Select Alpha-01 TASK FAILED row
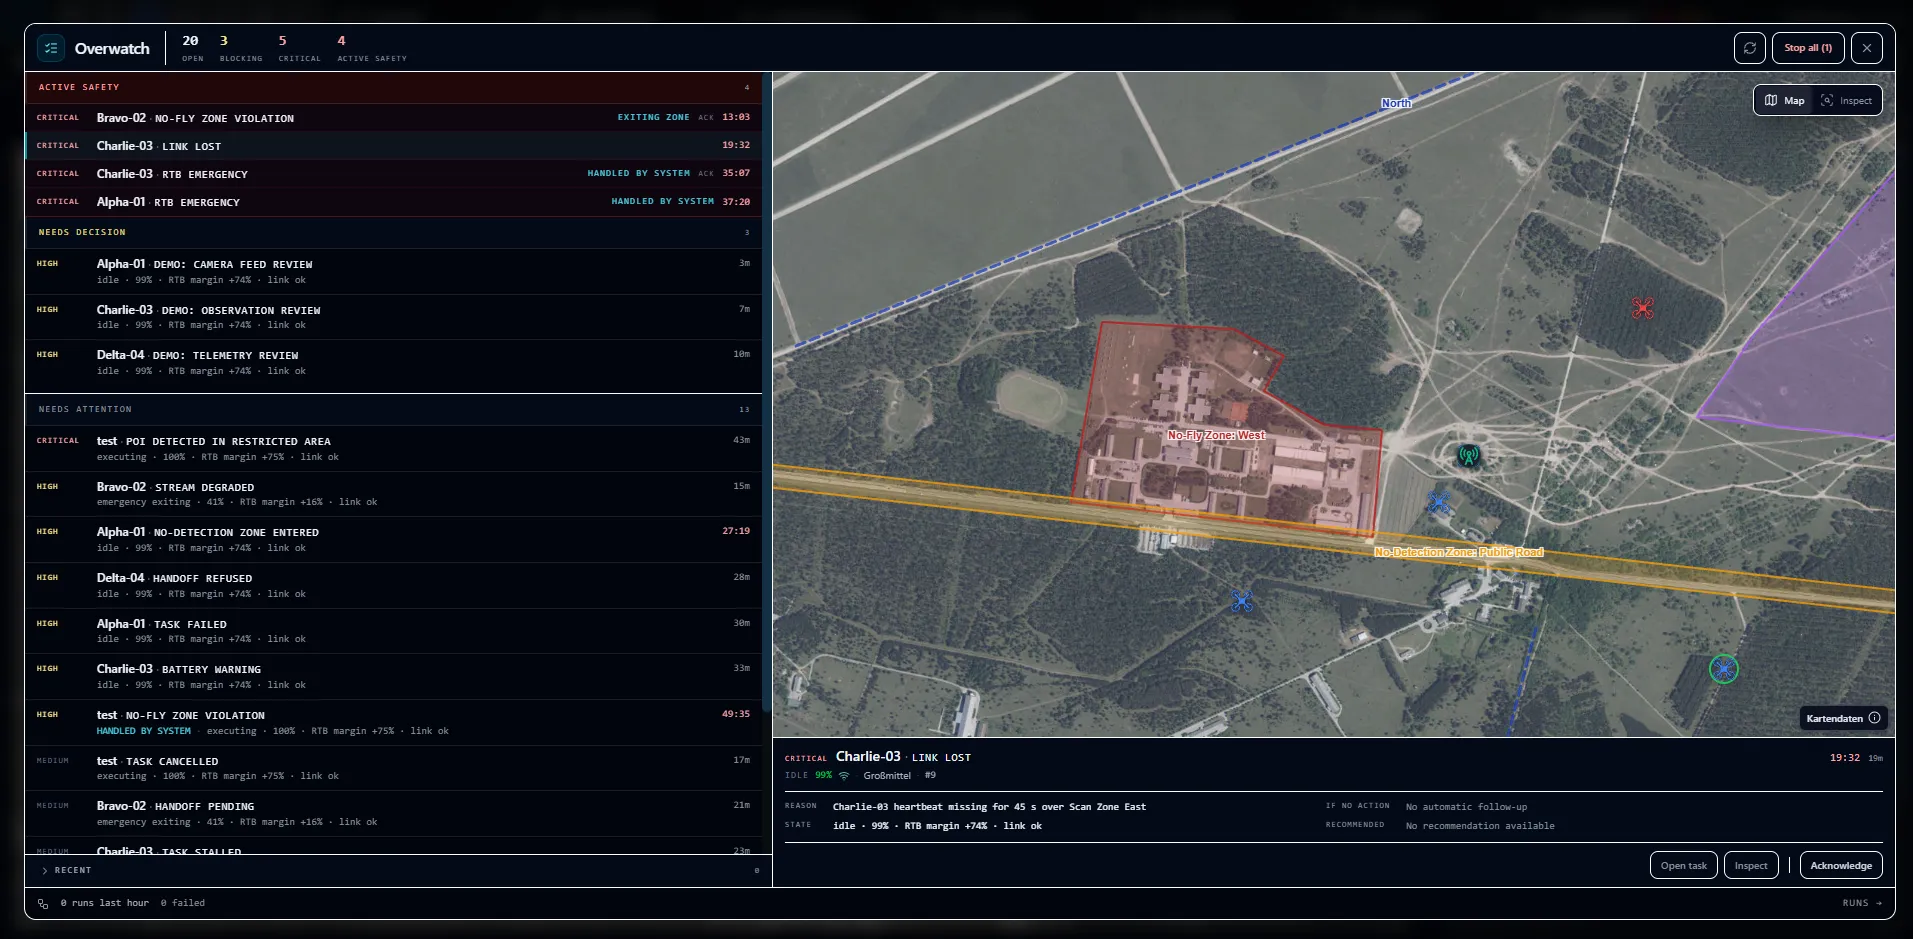The image size is (1913, 939). tap(393, 631)
